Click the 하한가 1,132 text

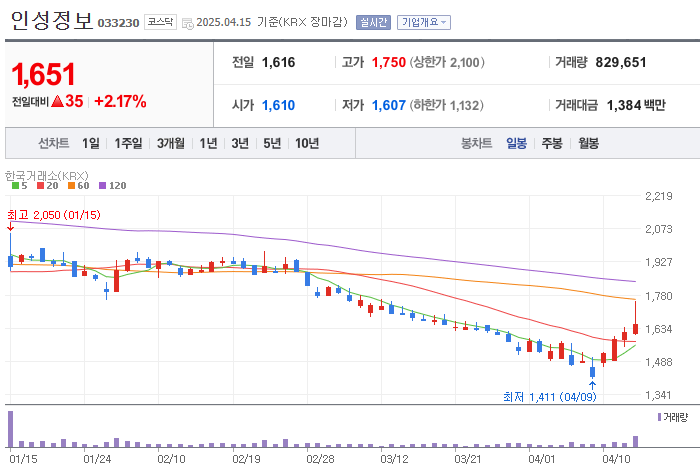446,105
